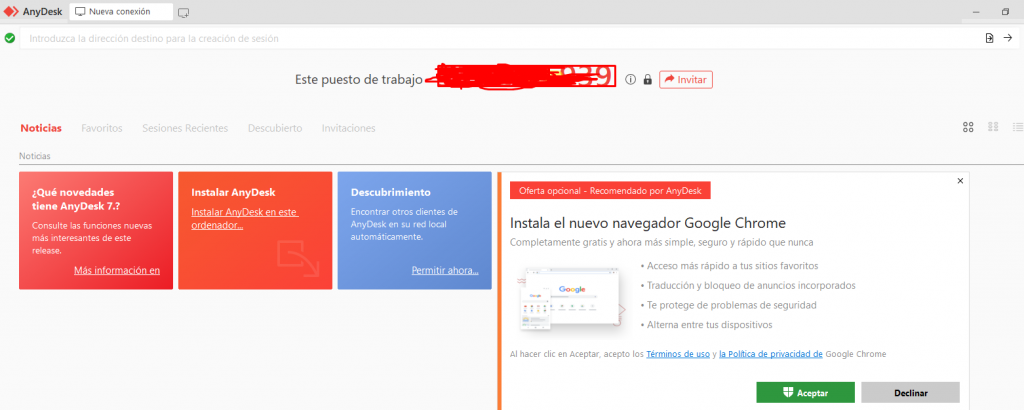
Task: Close the Google Chrome offer panel
Action: pyautogui.click(x=960, y=181)
